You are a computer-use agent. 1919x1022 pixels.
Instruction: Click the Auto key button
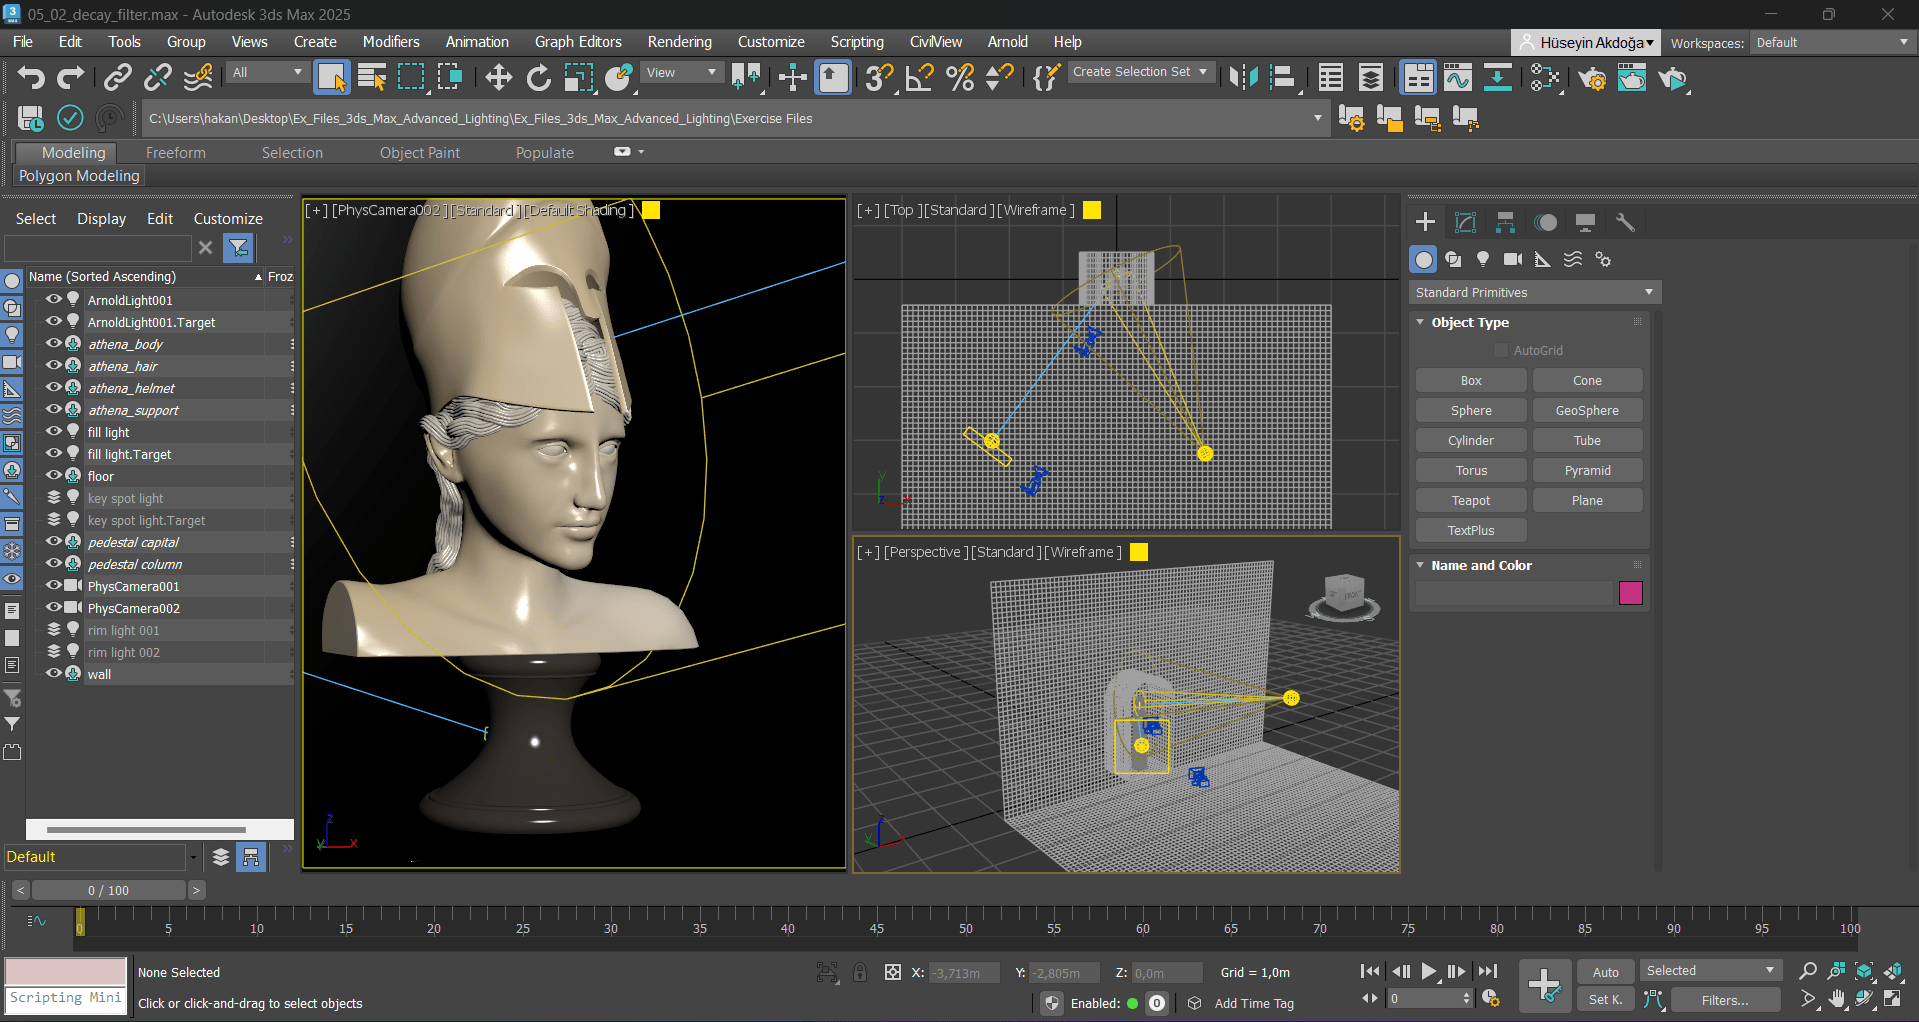[x=1605, y=972]
